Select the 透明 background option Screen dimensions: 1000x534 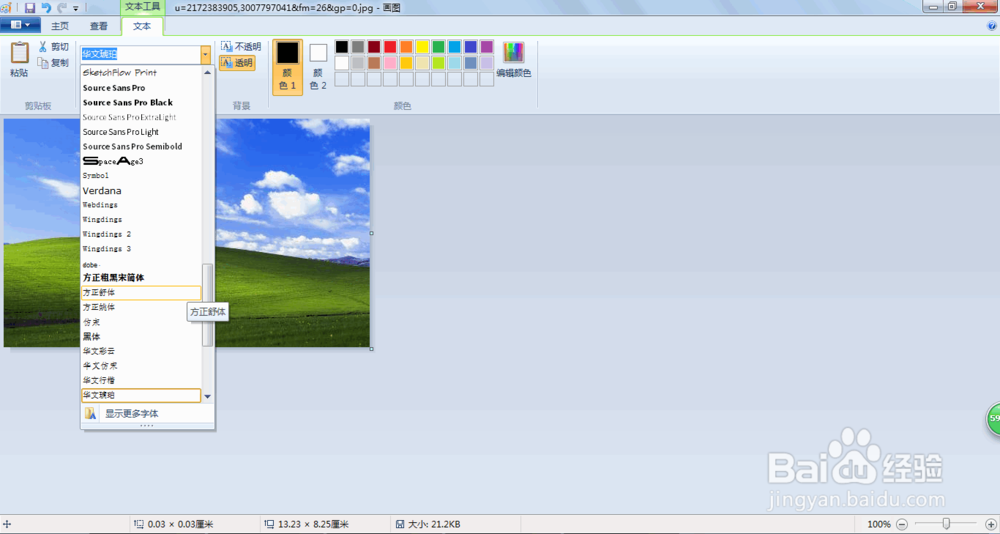click(237, 63)
